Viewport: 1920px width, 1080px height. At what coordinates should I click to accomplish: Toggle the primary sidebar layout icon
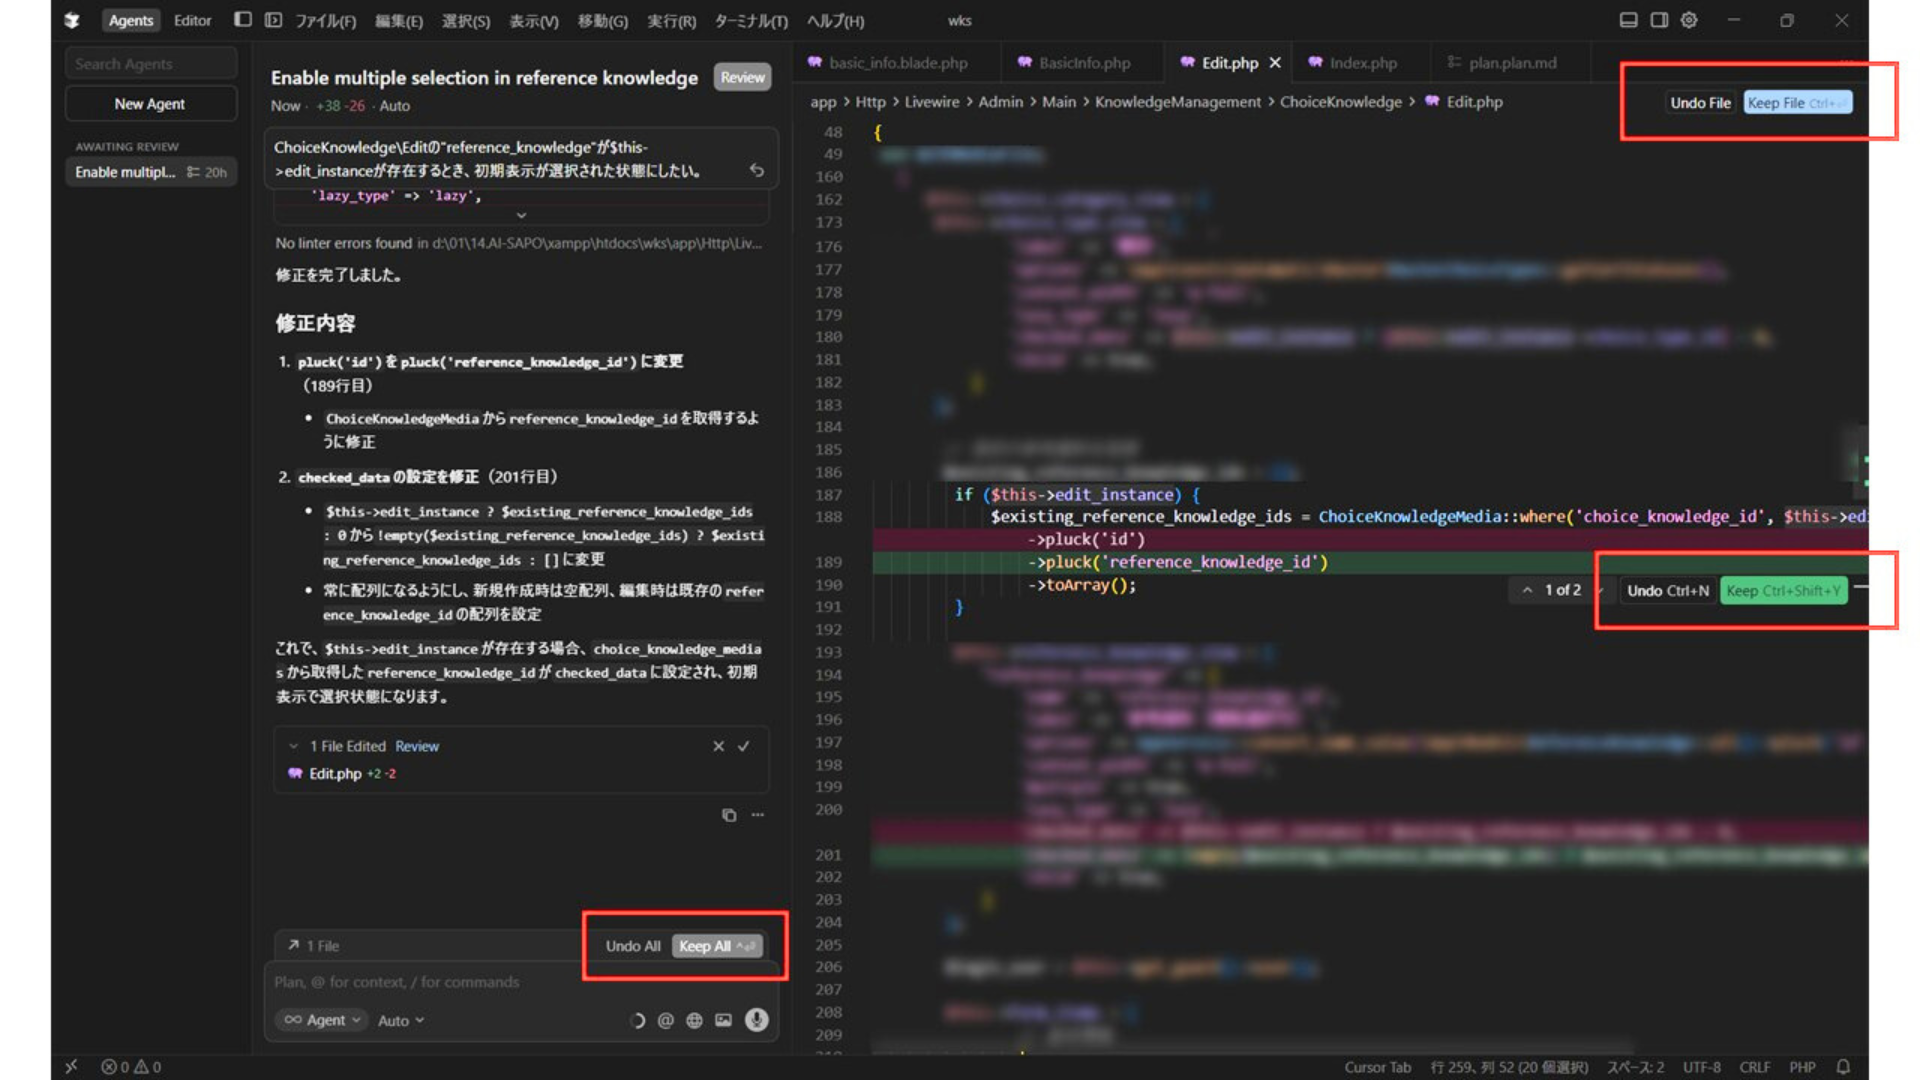point(242,20)
